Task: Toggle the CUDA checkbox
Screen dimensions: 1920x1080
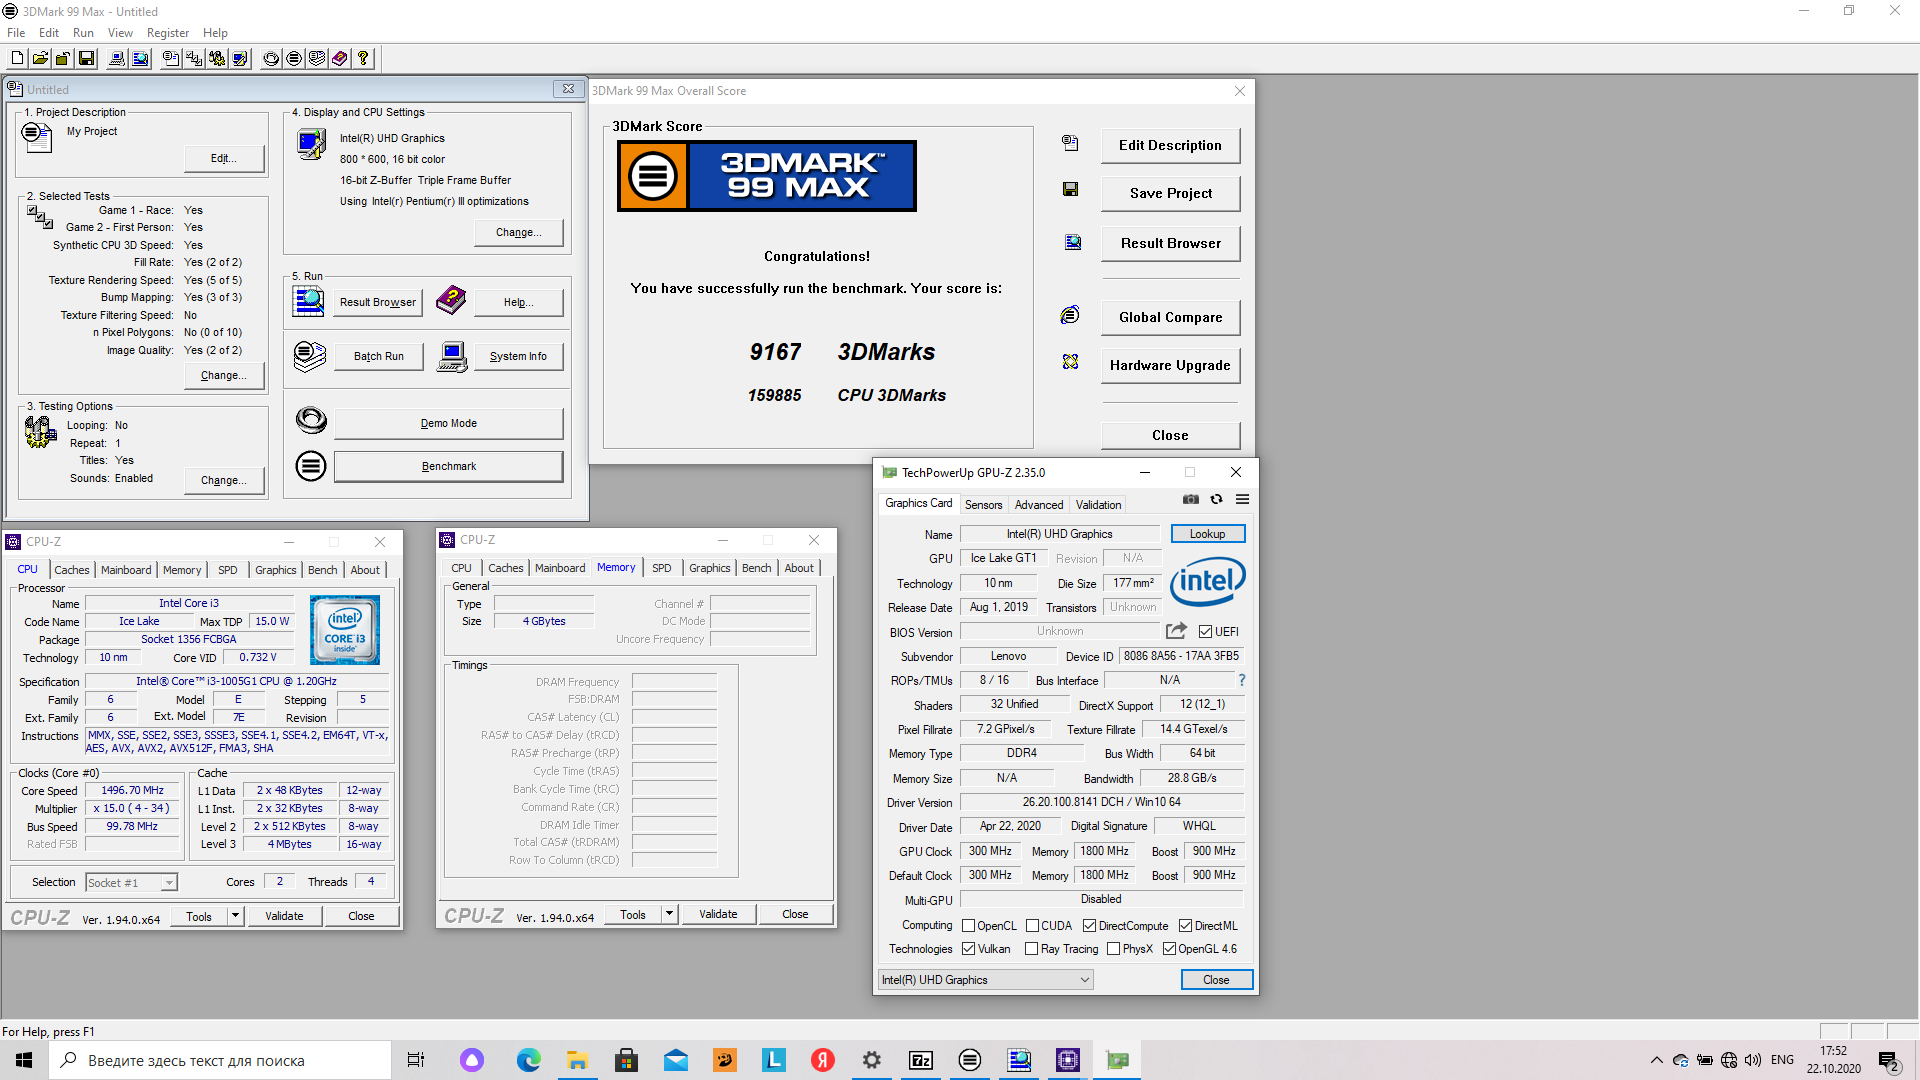Action: point(1032,926)
